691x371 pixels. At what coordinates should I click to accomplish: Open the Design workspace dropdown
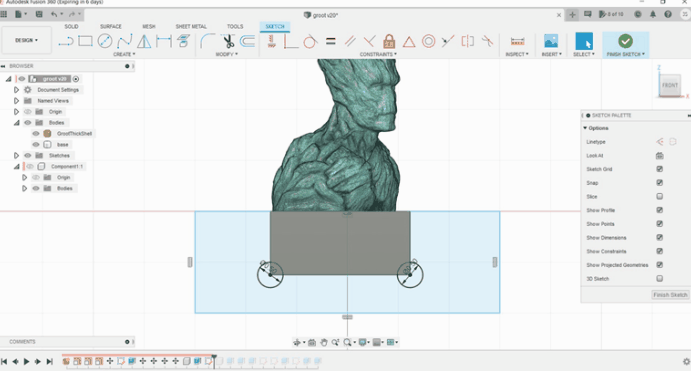coord(26,40)
